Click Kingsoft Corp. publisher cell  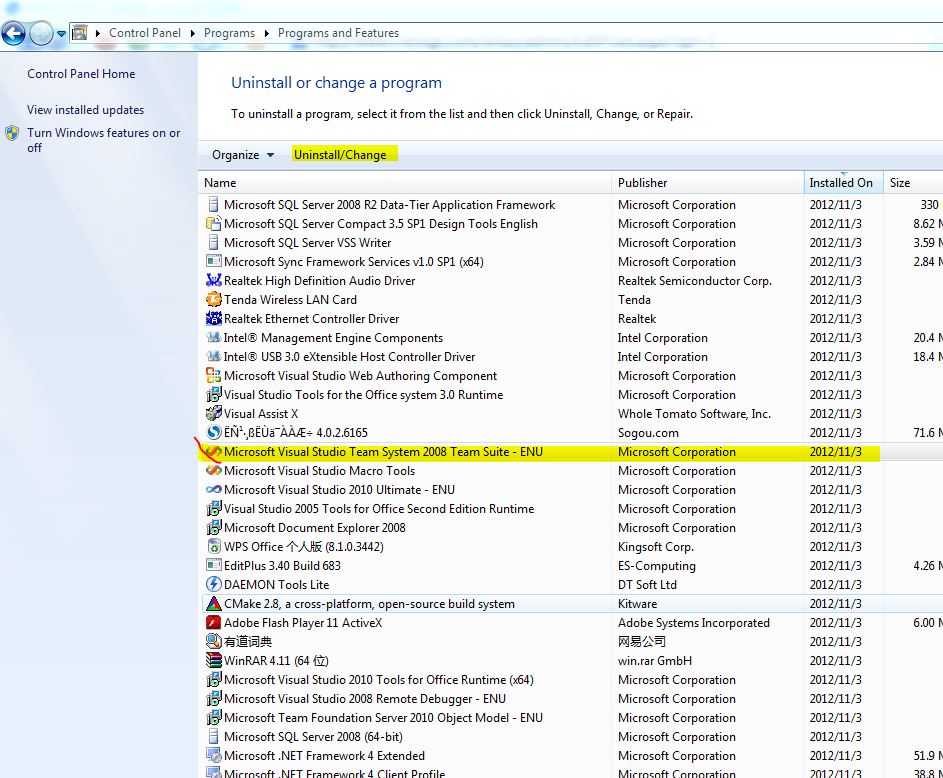(656, 547)
